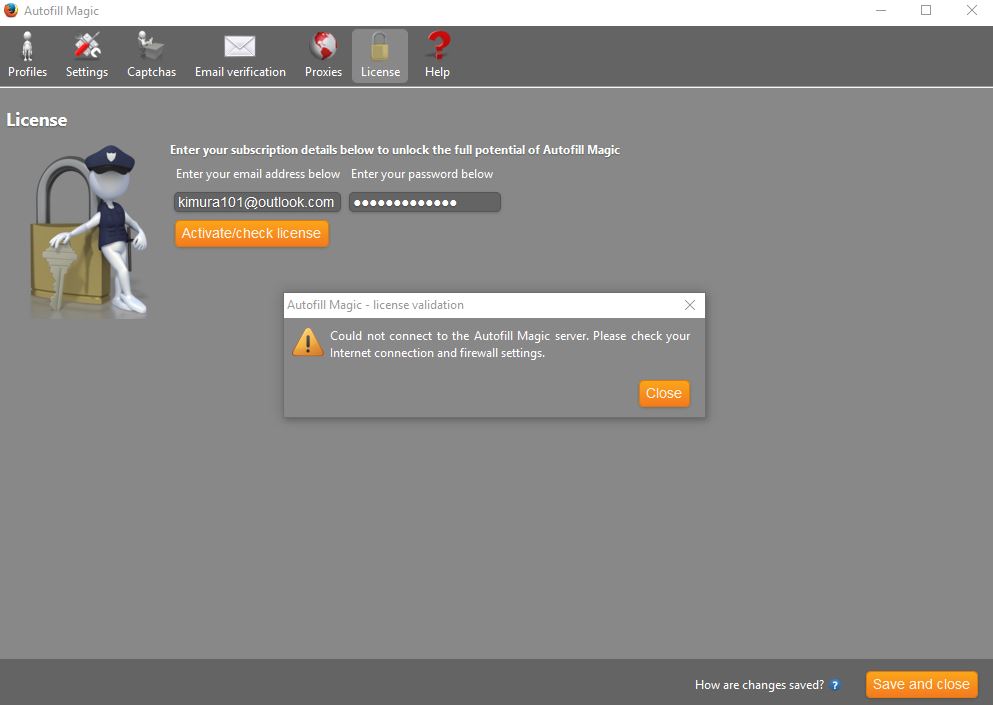Click the 'License' page heading
This screenshot has height=705, width=993.
(x=37, y=120)
